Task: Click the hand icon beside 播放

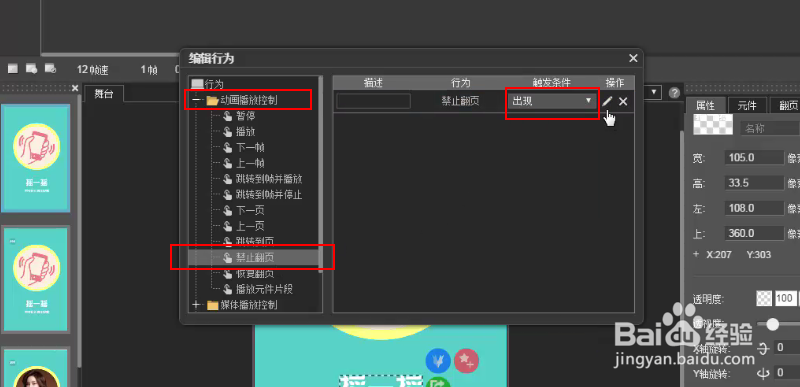Action: click(x=228, y=132)
